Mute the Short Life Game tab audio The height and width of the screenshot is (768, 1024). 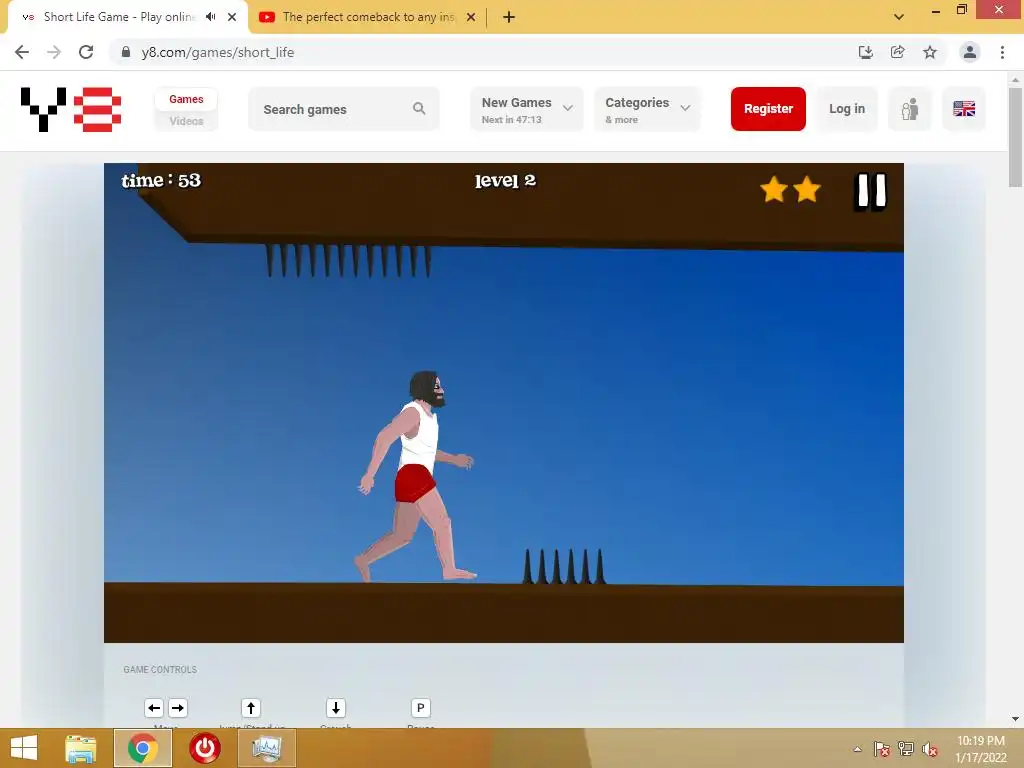(210, 17)
